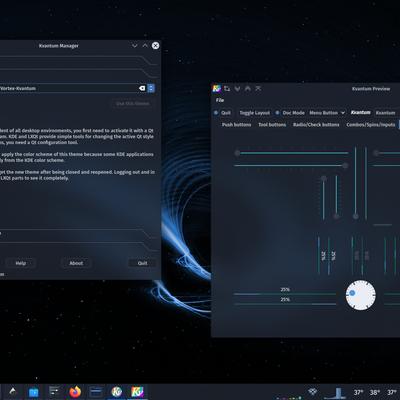Click the Quit button in Kvantum Manager
The width and height of the screenshot is (400, 400).
click(x=142, y=263)
